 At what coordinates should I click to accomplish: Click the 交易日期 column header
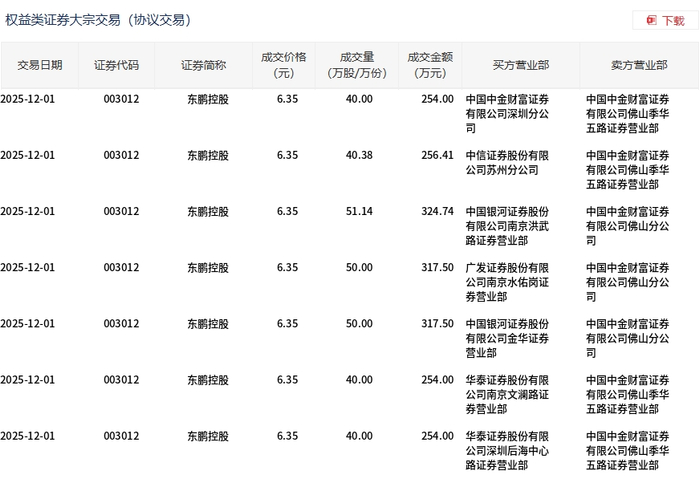pos(40,65)
